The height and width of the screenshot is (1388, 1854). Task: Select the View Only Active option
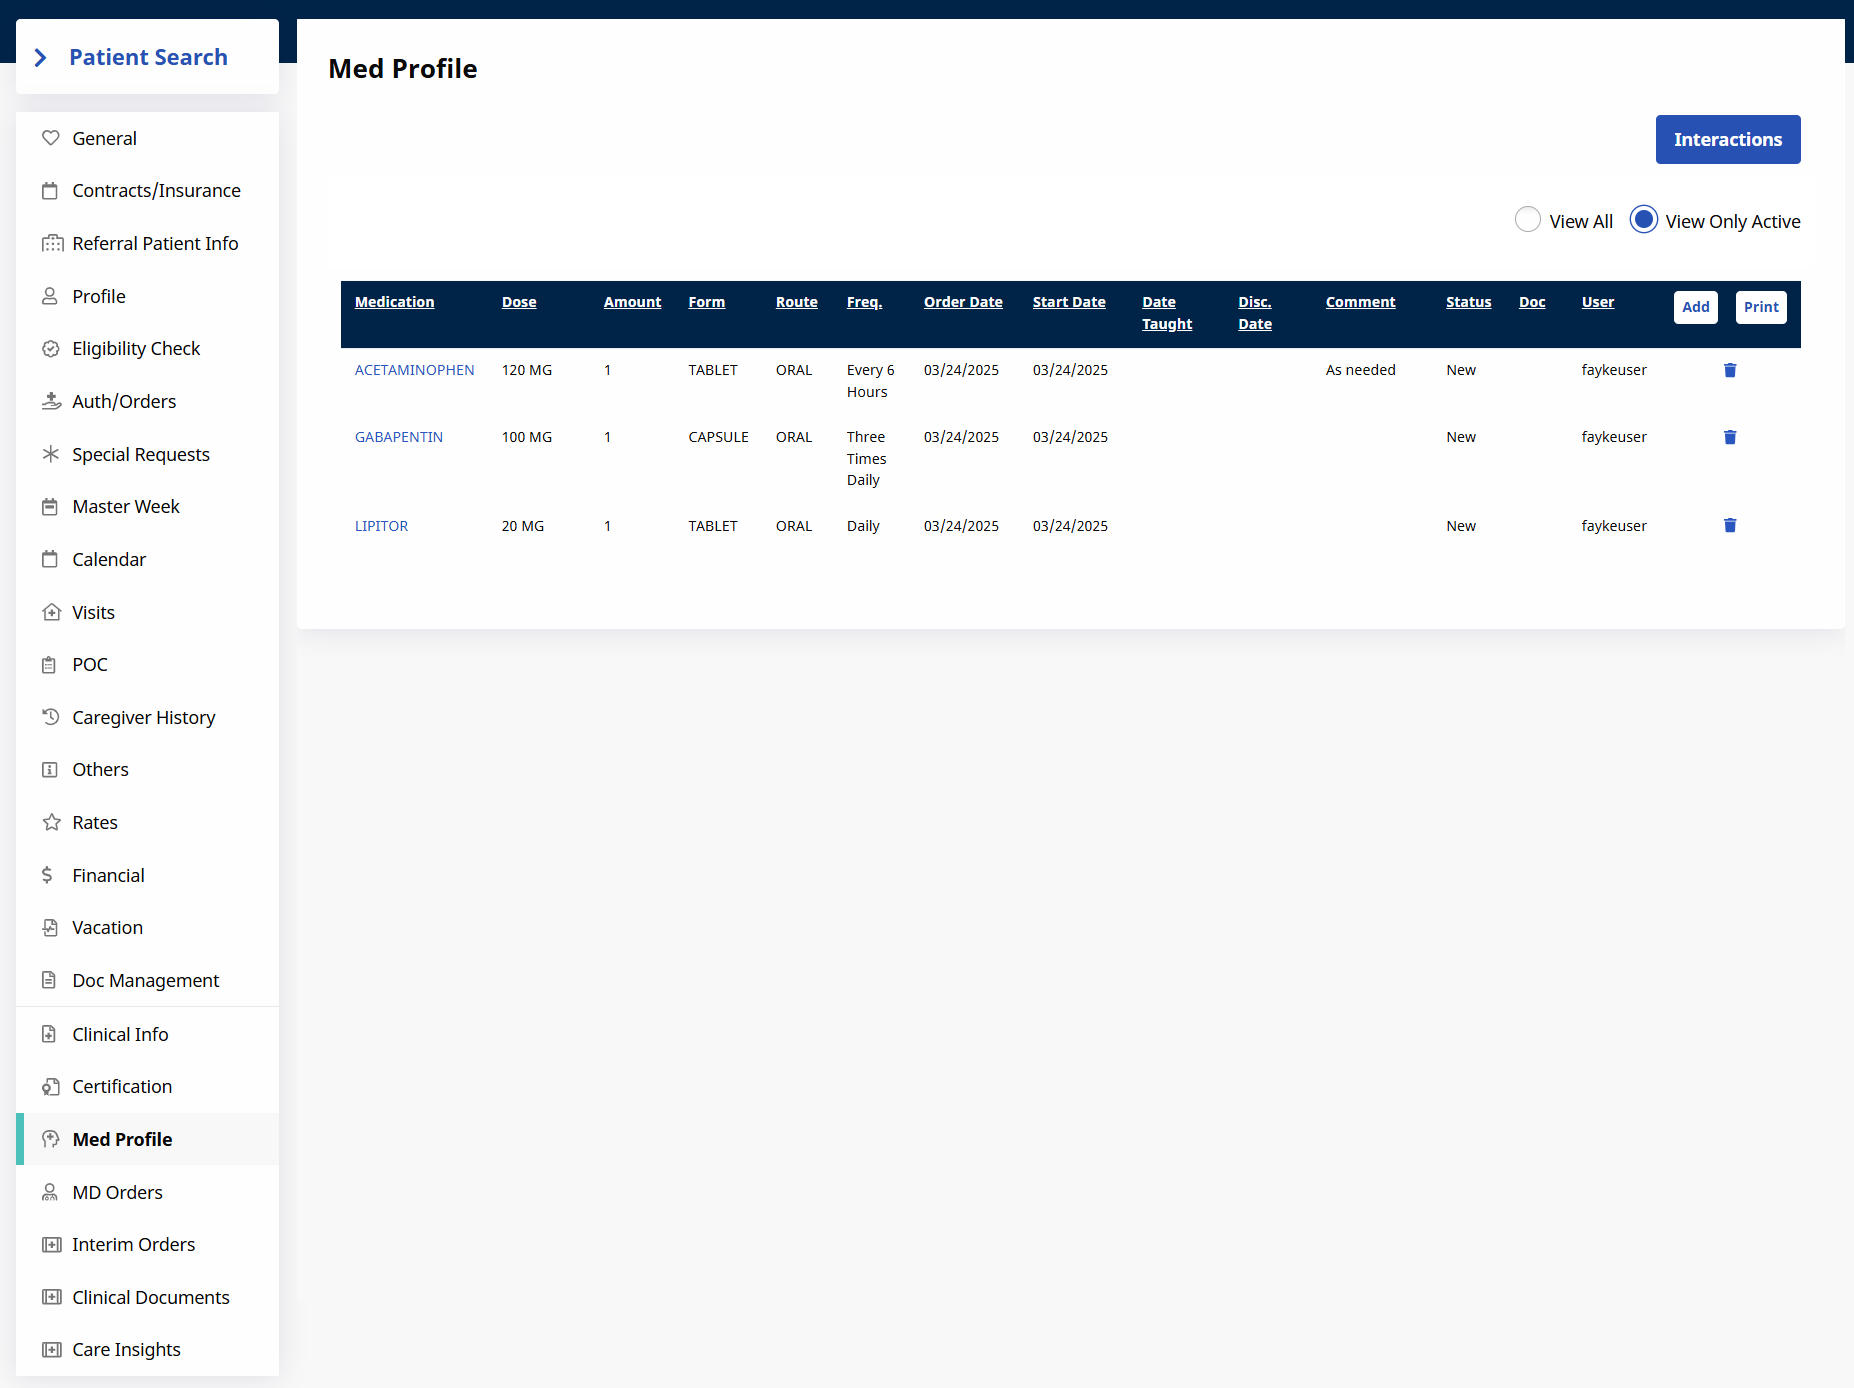pyautogui.click(x=1643, y=220)
